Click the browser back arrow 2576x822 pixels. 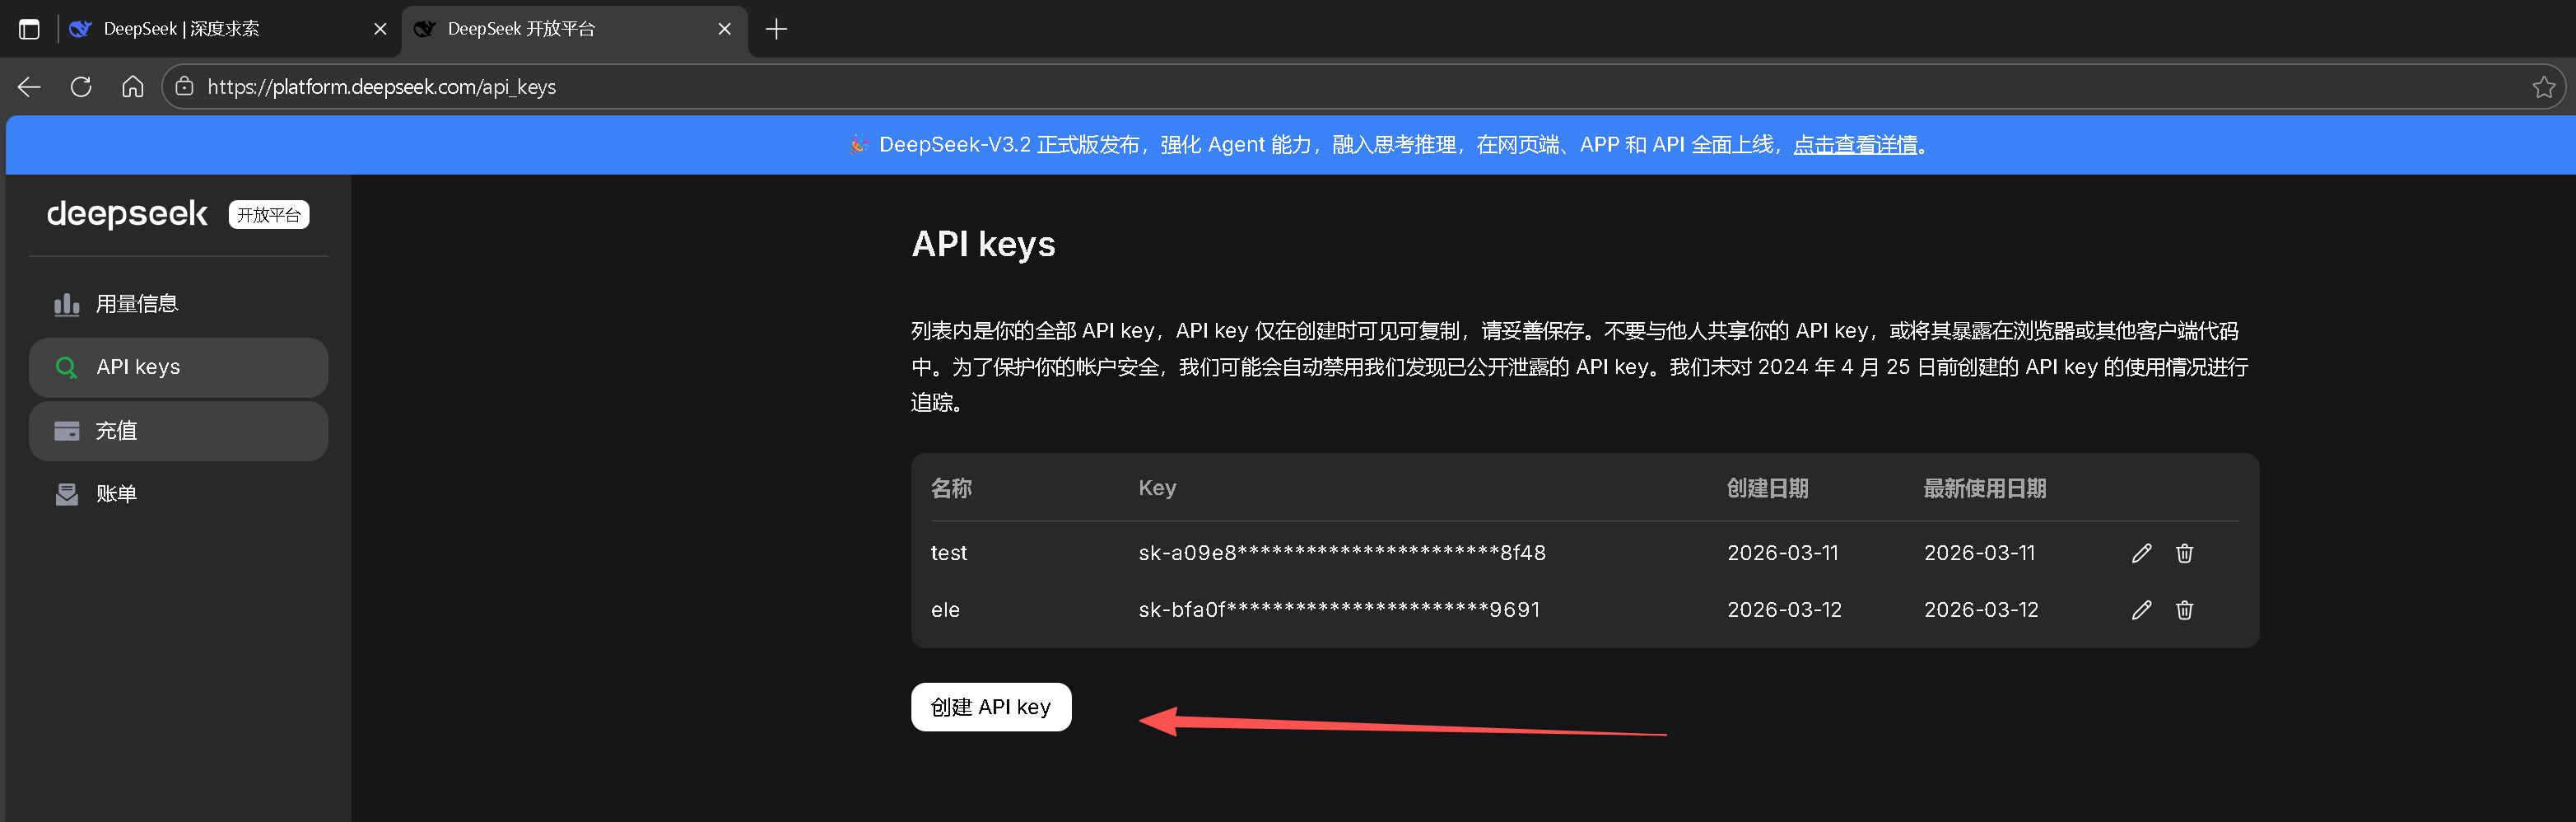(29, 87)
